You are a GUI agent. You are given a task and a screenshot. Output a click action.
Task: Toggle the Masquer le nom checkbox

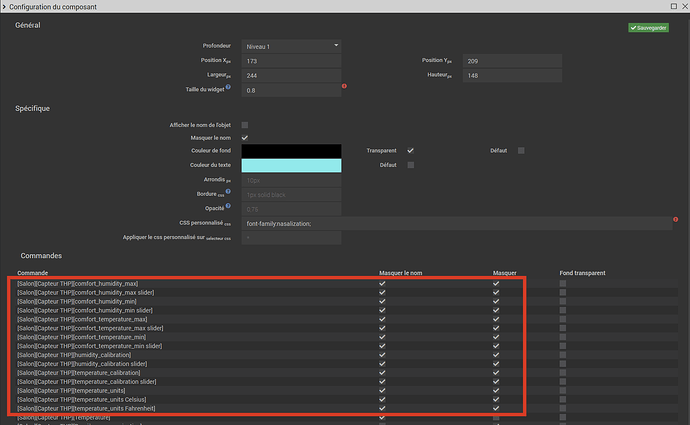coord(245,138)
